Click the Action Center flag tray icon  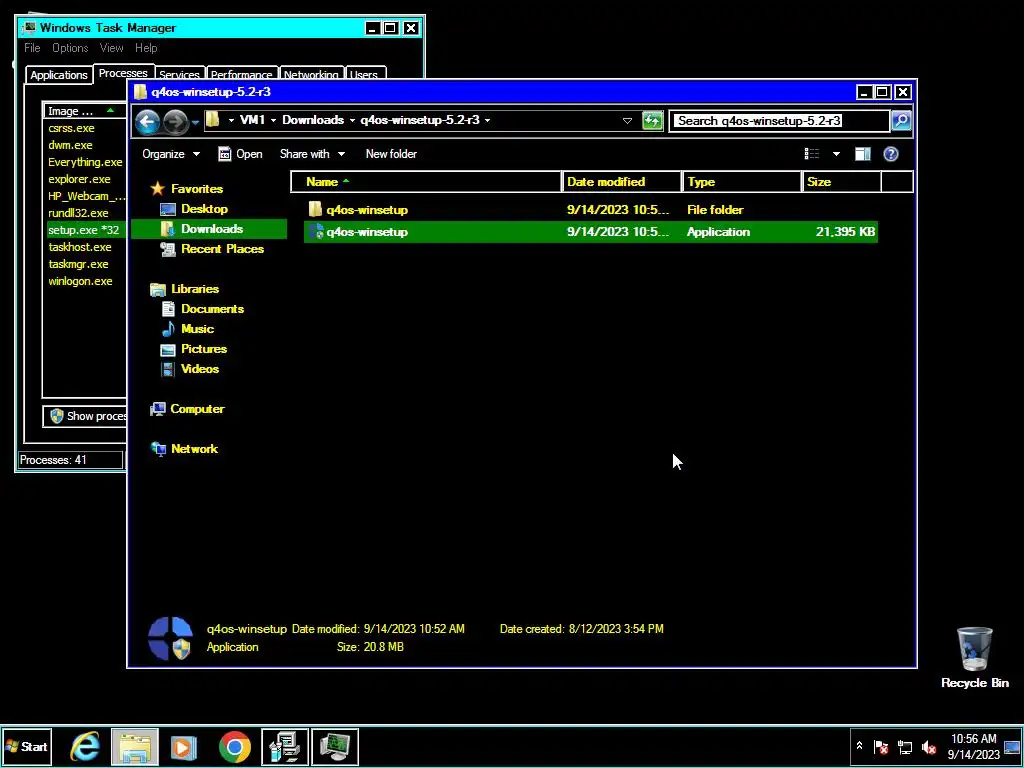point(881,747)
